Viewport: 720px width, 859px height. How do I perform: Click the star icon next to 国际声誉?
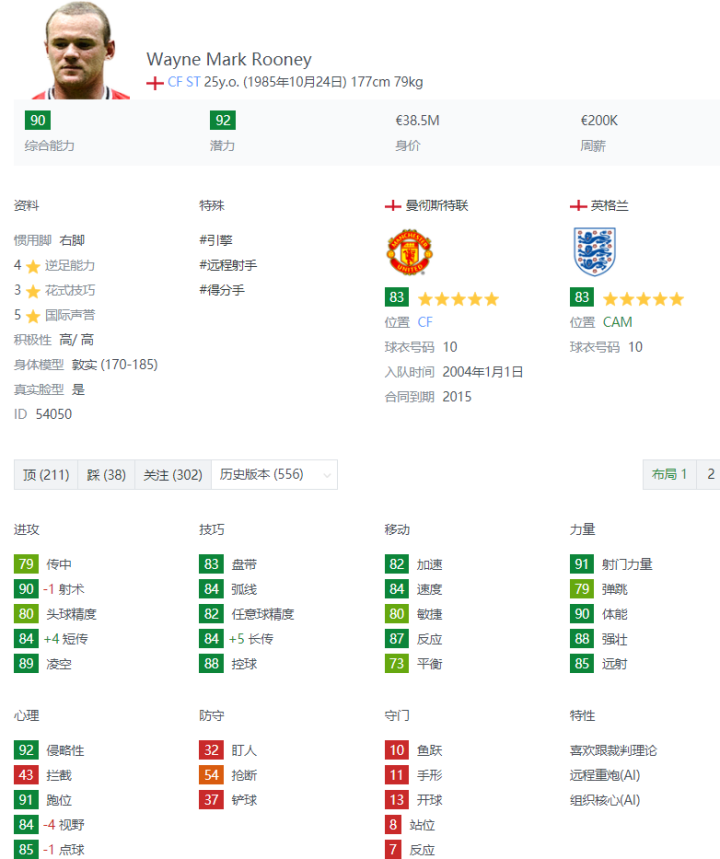coord(33,316)
